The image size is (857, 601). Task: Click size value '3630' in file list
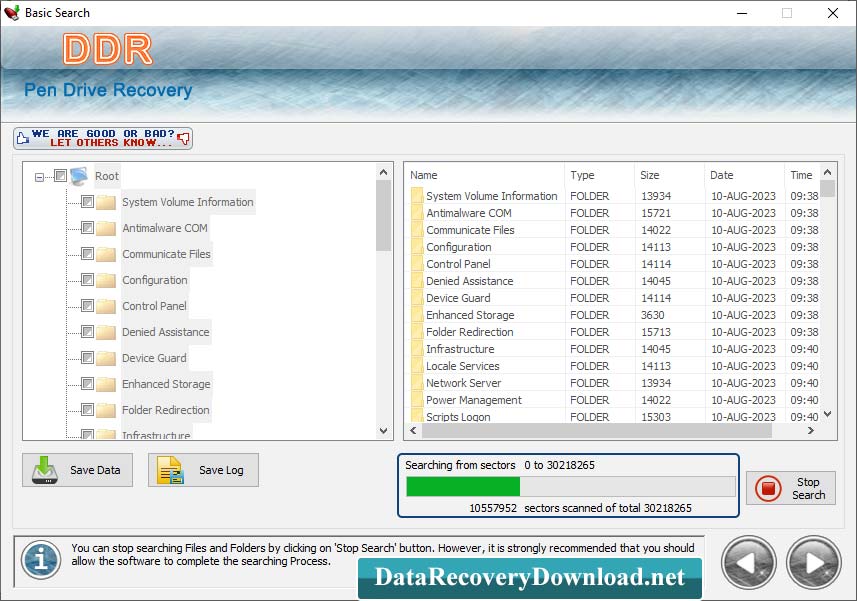[653, 315]
